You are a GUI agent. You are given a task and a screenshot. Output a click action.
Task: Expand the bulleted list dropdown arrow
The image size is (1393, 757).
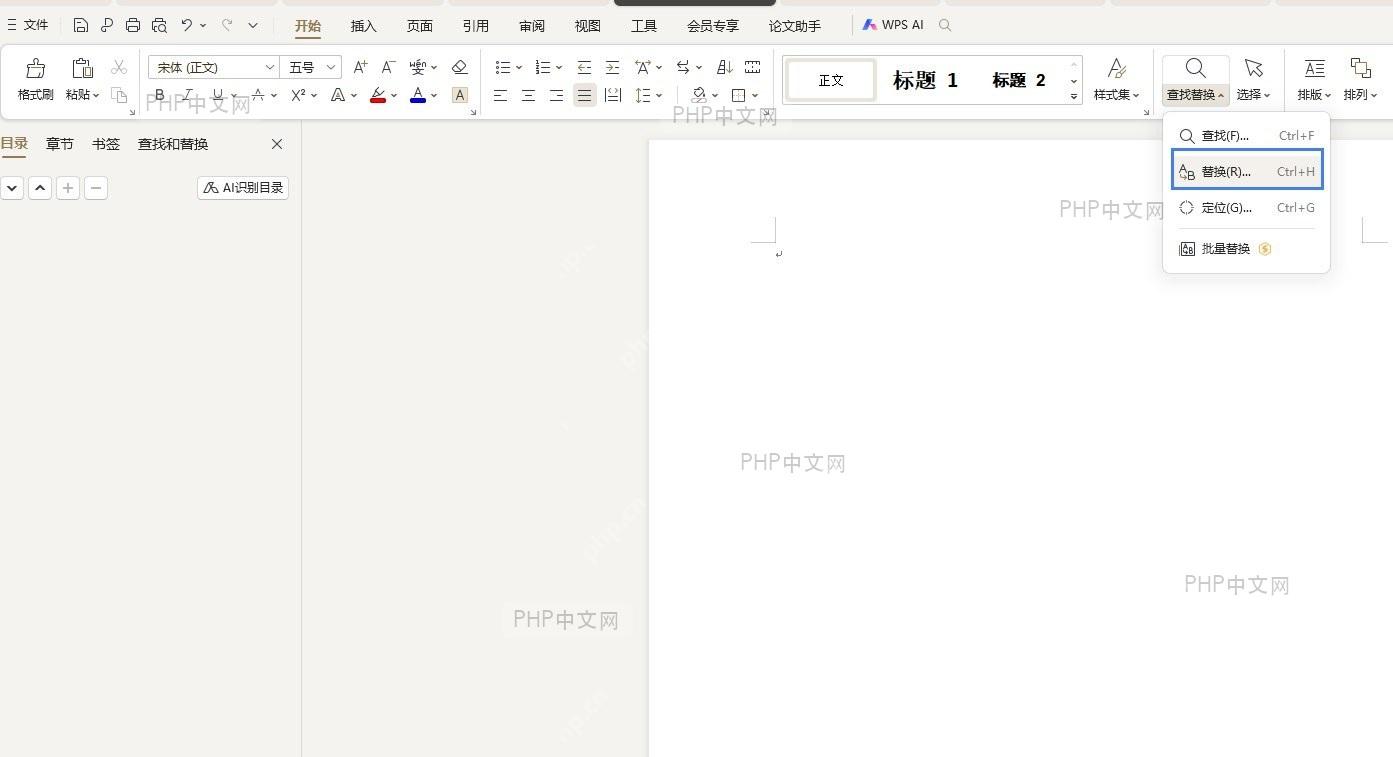tap(519, 67)
